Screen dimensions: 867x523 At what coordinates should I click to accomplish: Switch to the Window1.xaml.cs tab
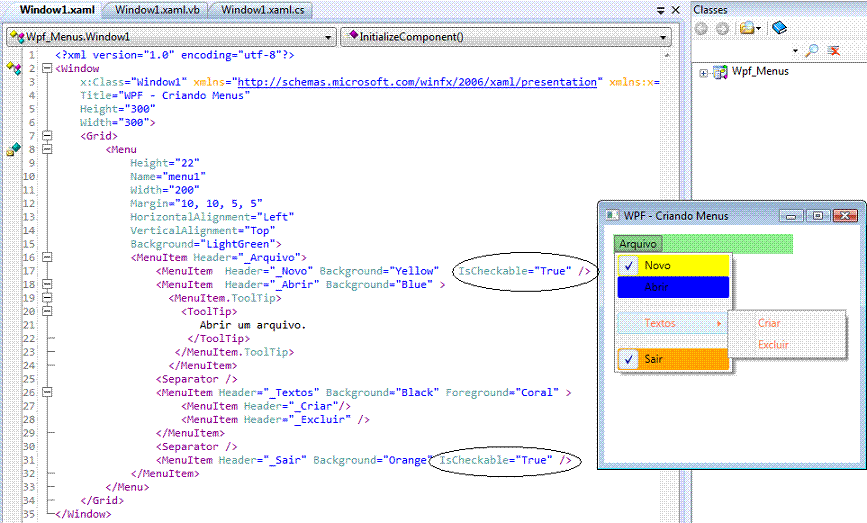coord(262,10)
